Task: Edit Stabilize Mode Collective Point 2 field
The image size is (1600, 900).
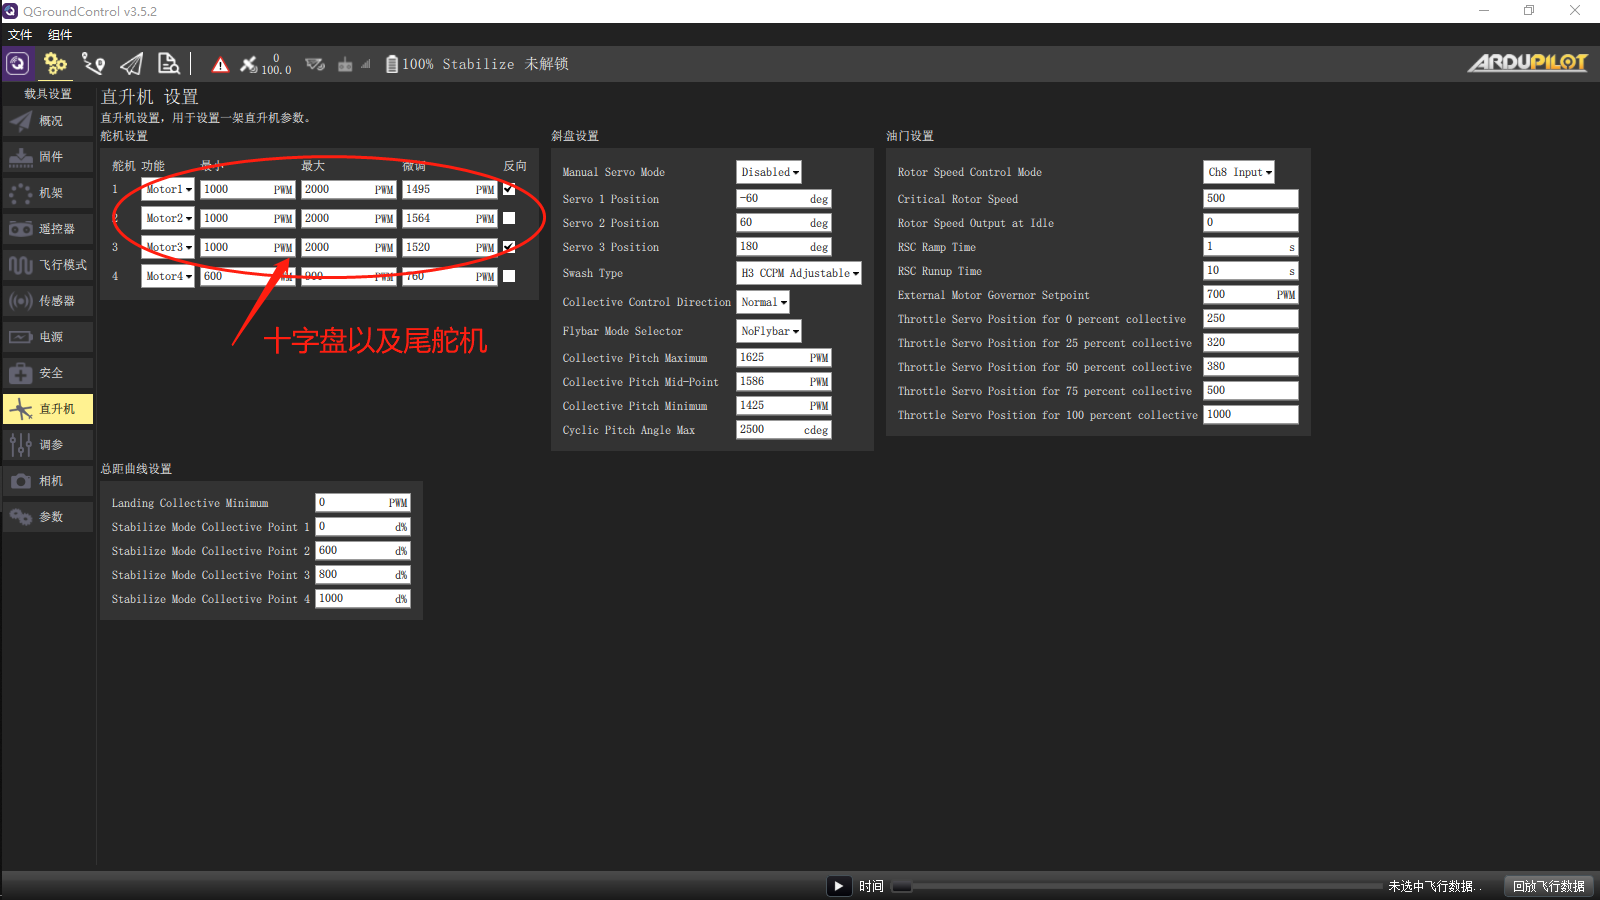Action: pyautogui.click(x=363, y=551)
